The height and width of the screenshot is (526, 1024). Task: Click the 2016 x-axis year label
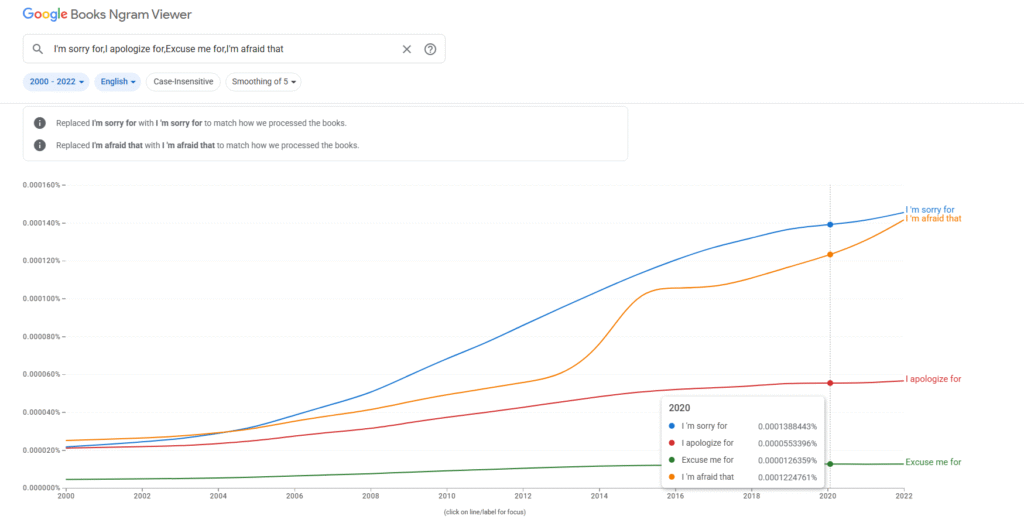coord(675,497)
